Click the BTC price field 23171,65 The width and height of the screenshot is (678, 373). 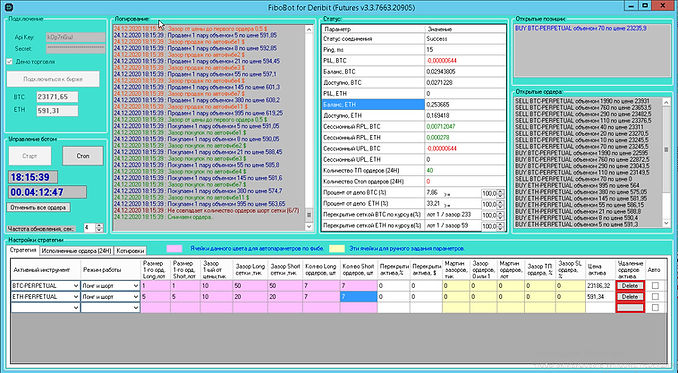(57, 97)
